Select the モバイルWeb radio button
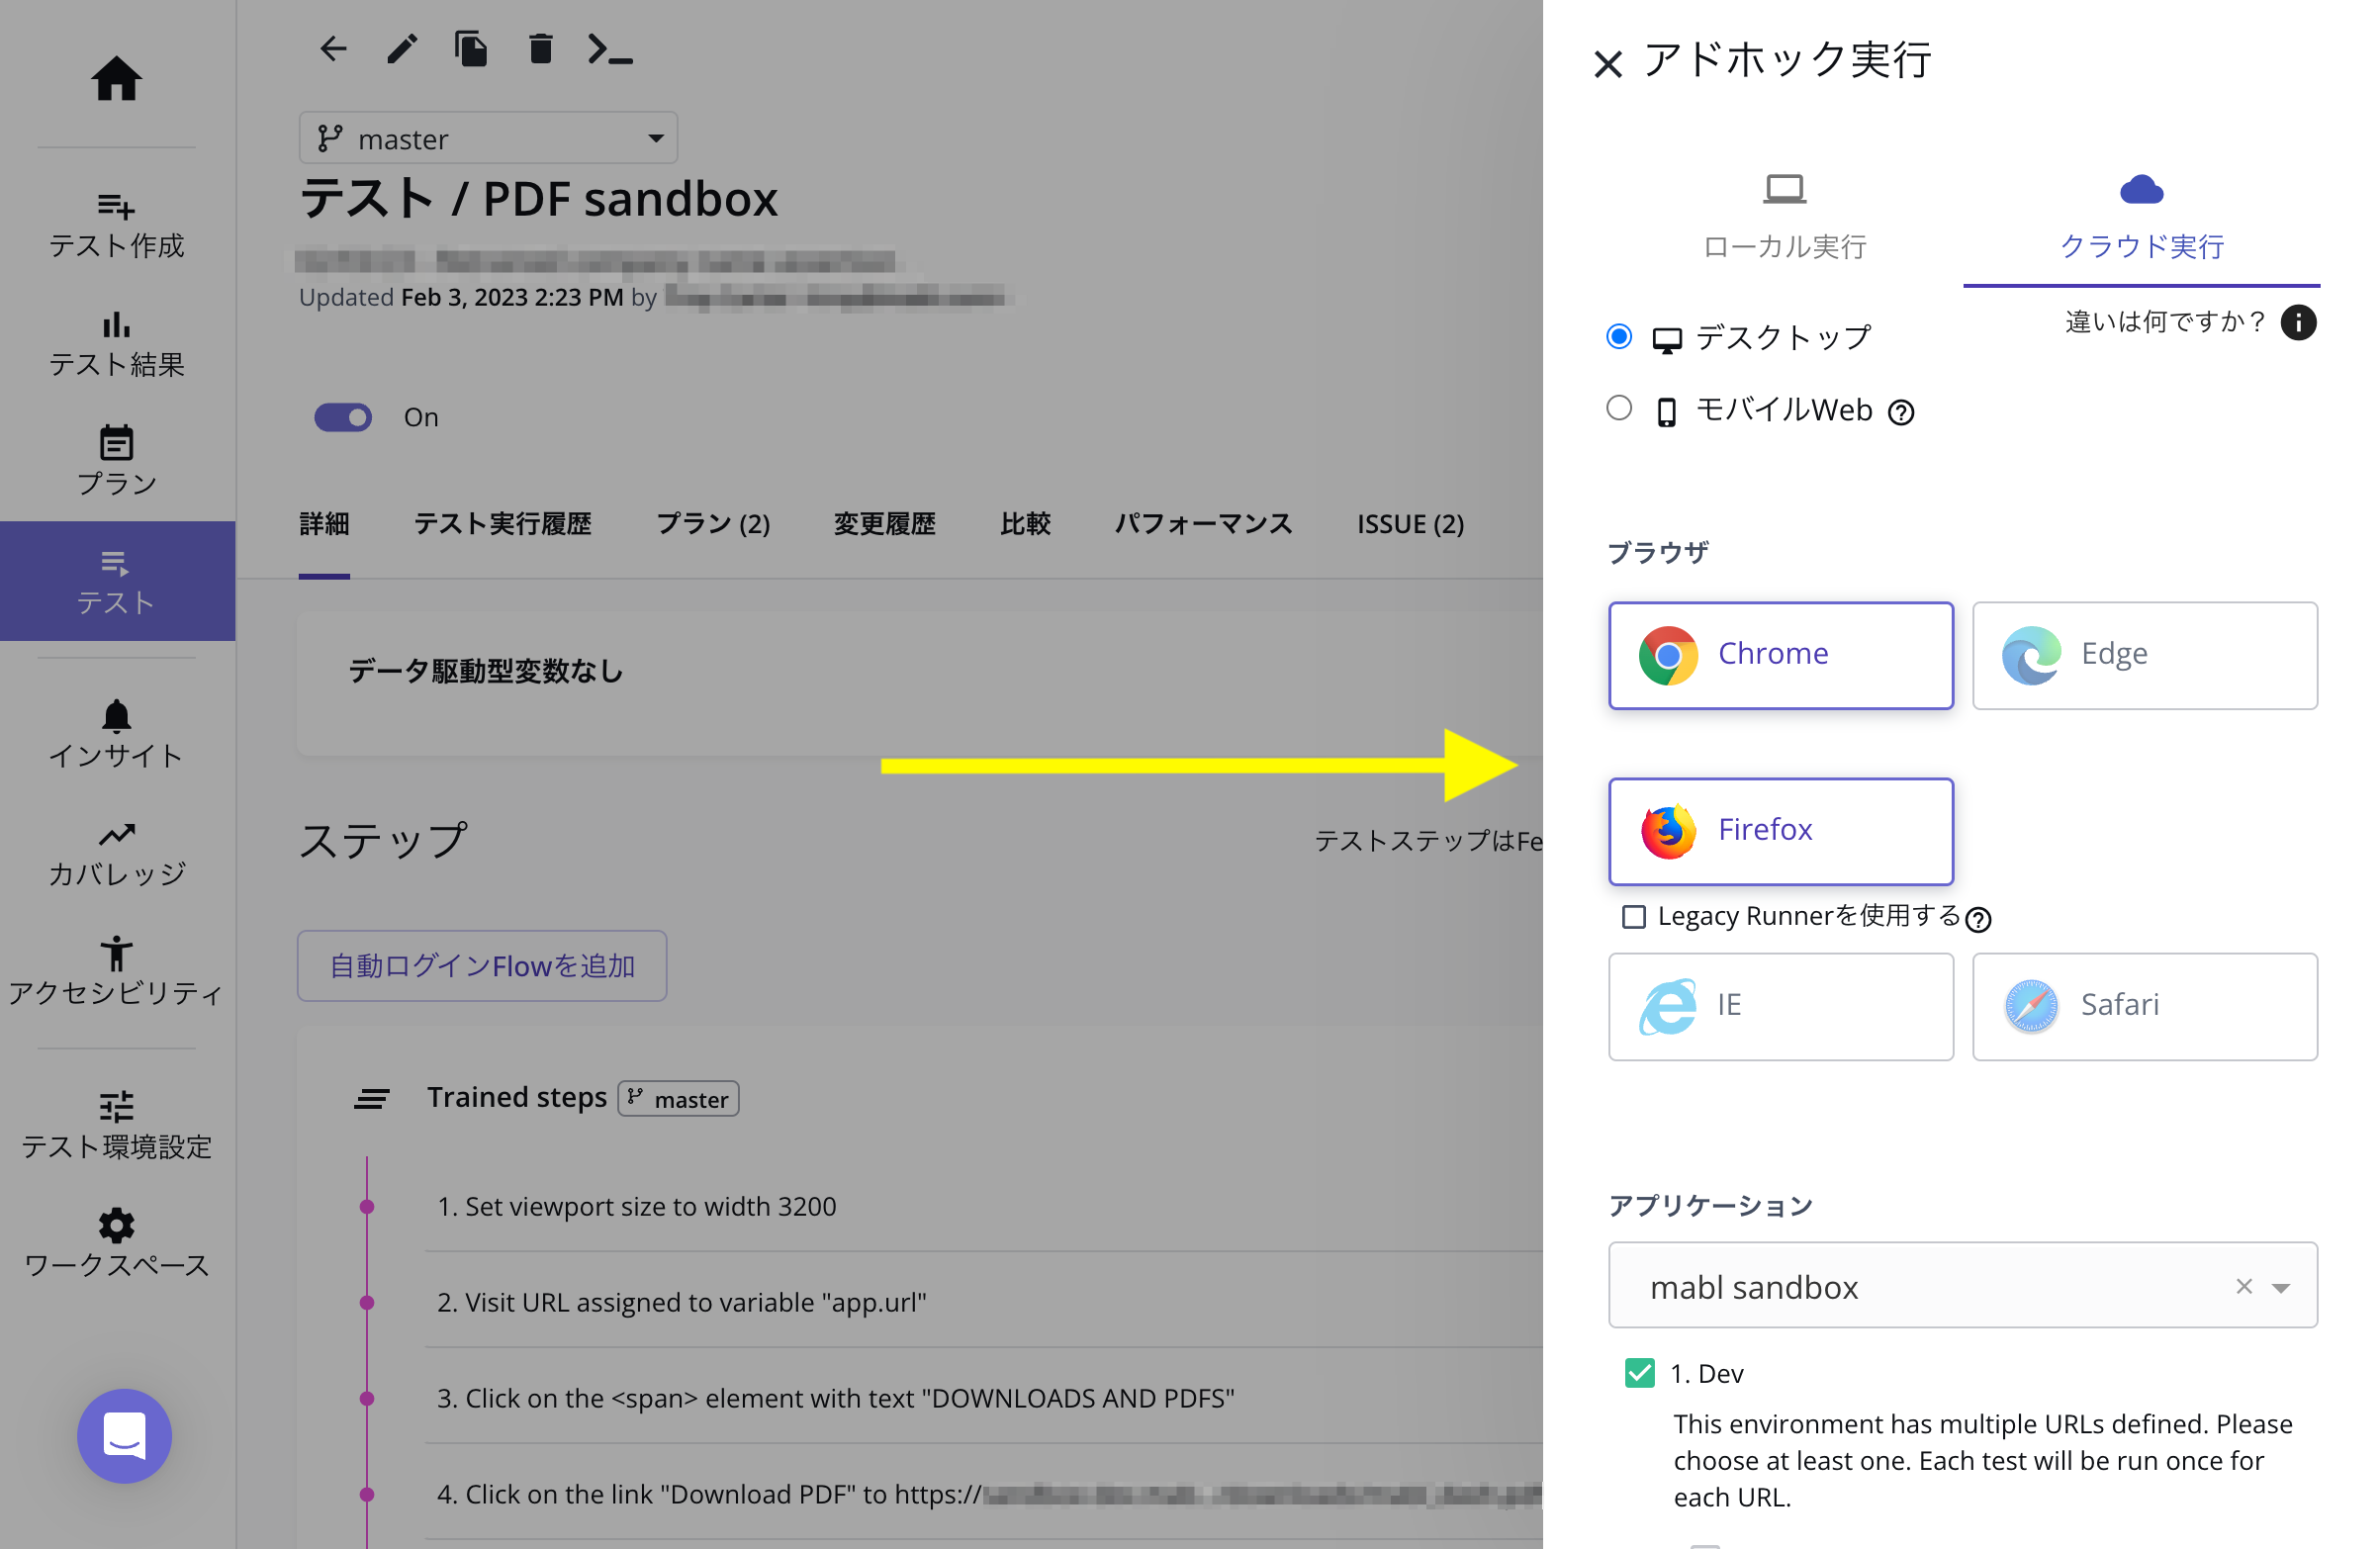The height and width of the screenshot is (1549, 2380). (x=1618, y=408)
